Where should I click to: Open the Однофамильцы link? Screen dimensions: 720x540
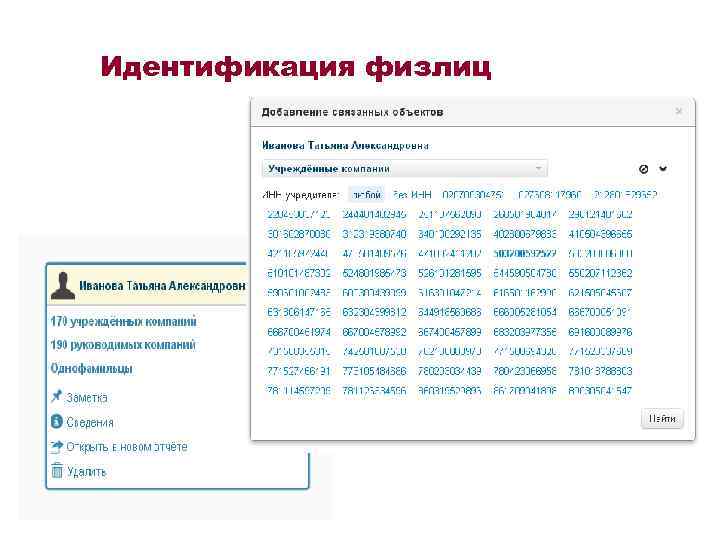click(92, 369)
